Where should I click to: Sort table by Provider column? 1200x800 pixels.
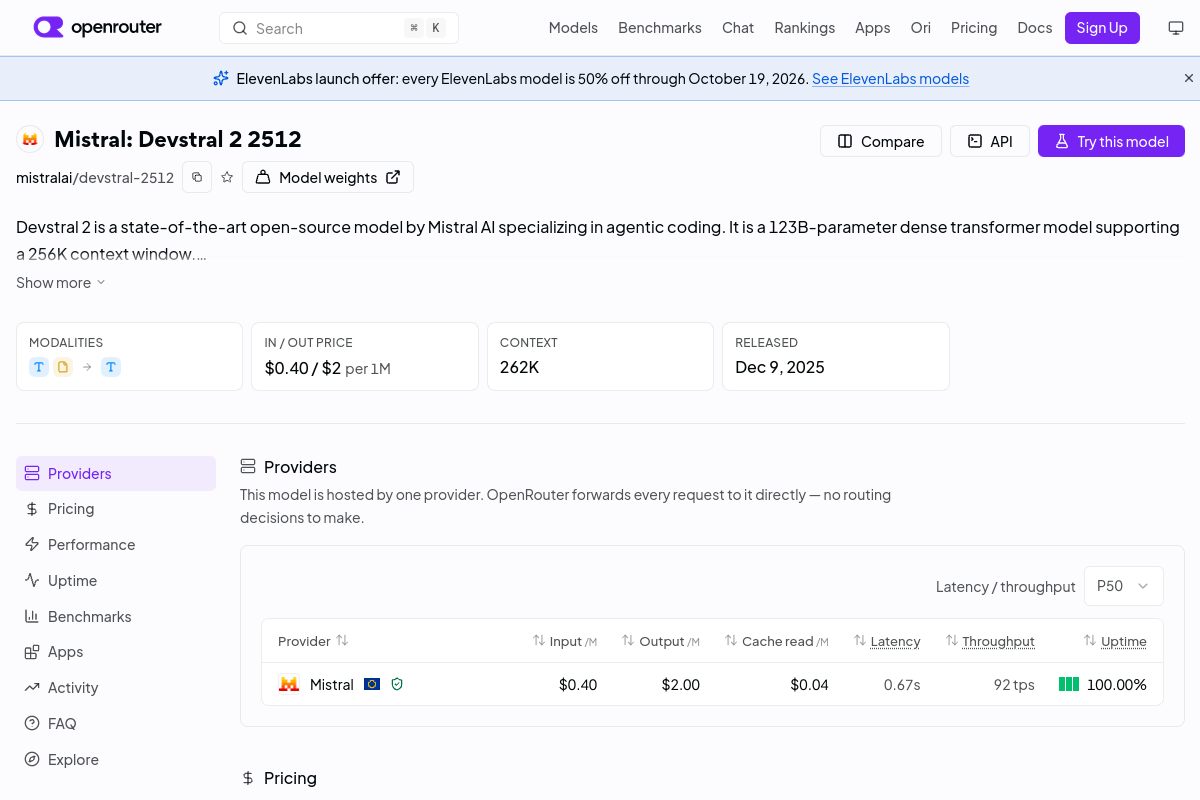pyautogui.click(x=313, y=641)
